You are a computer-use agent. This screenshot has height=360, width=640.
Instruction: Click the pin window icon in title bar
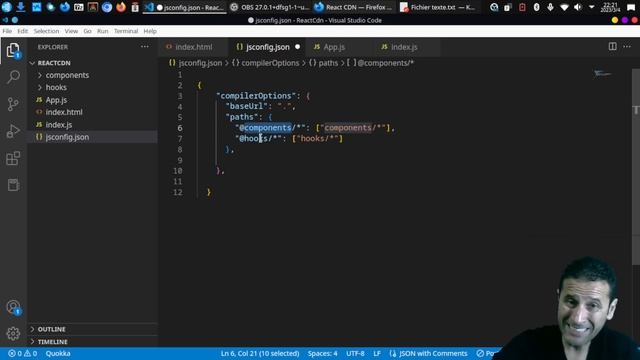[x=15, y=20]
